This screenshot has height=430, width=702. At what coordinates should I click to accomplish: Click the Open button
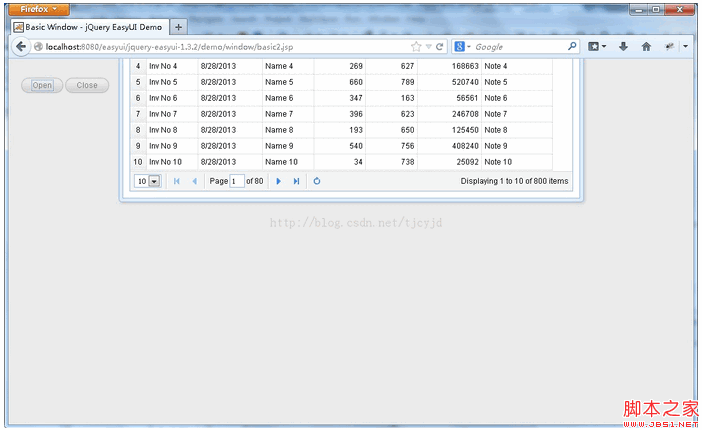click(42, 85)
